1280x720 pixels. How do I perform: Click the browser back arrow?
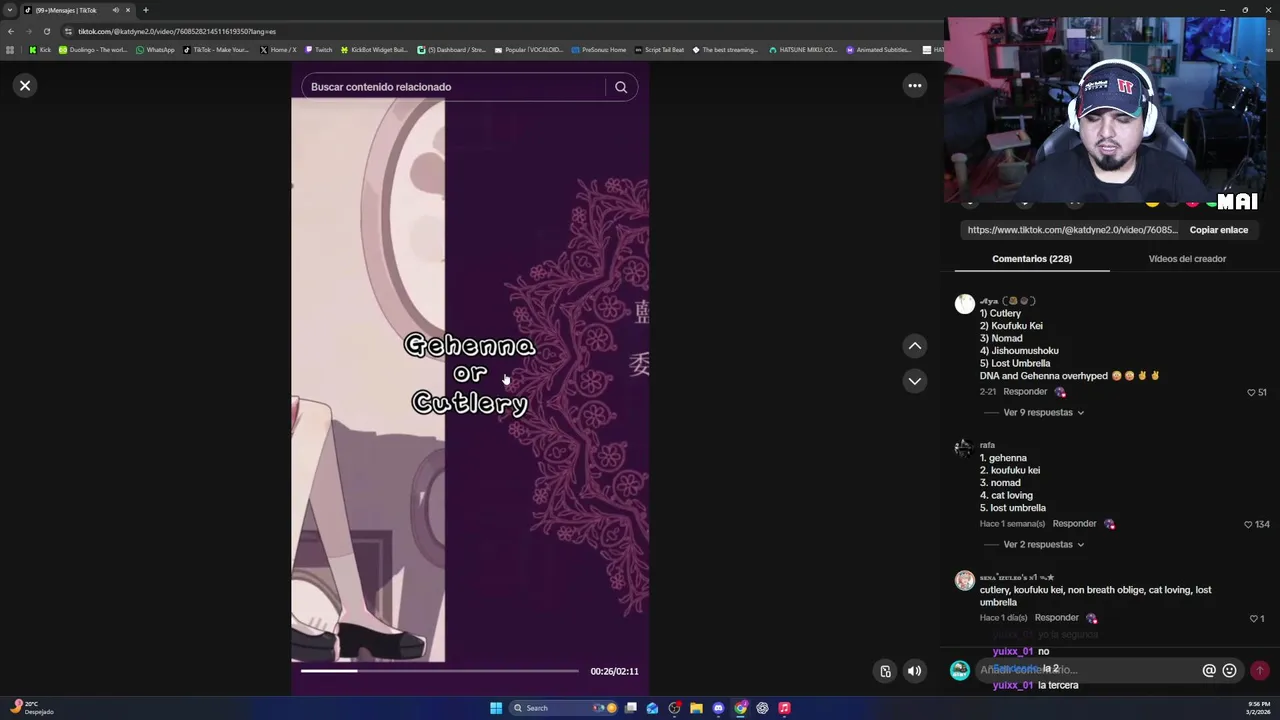(x=11, y=31)
